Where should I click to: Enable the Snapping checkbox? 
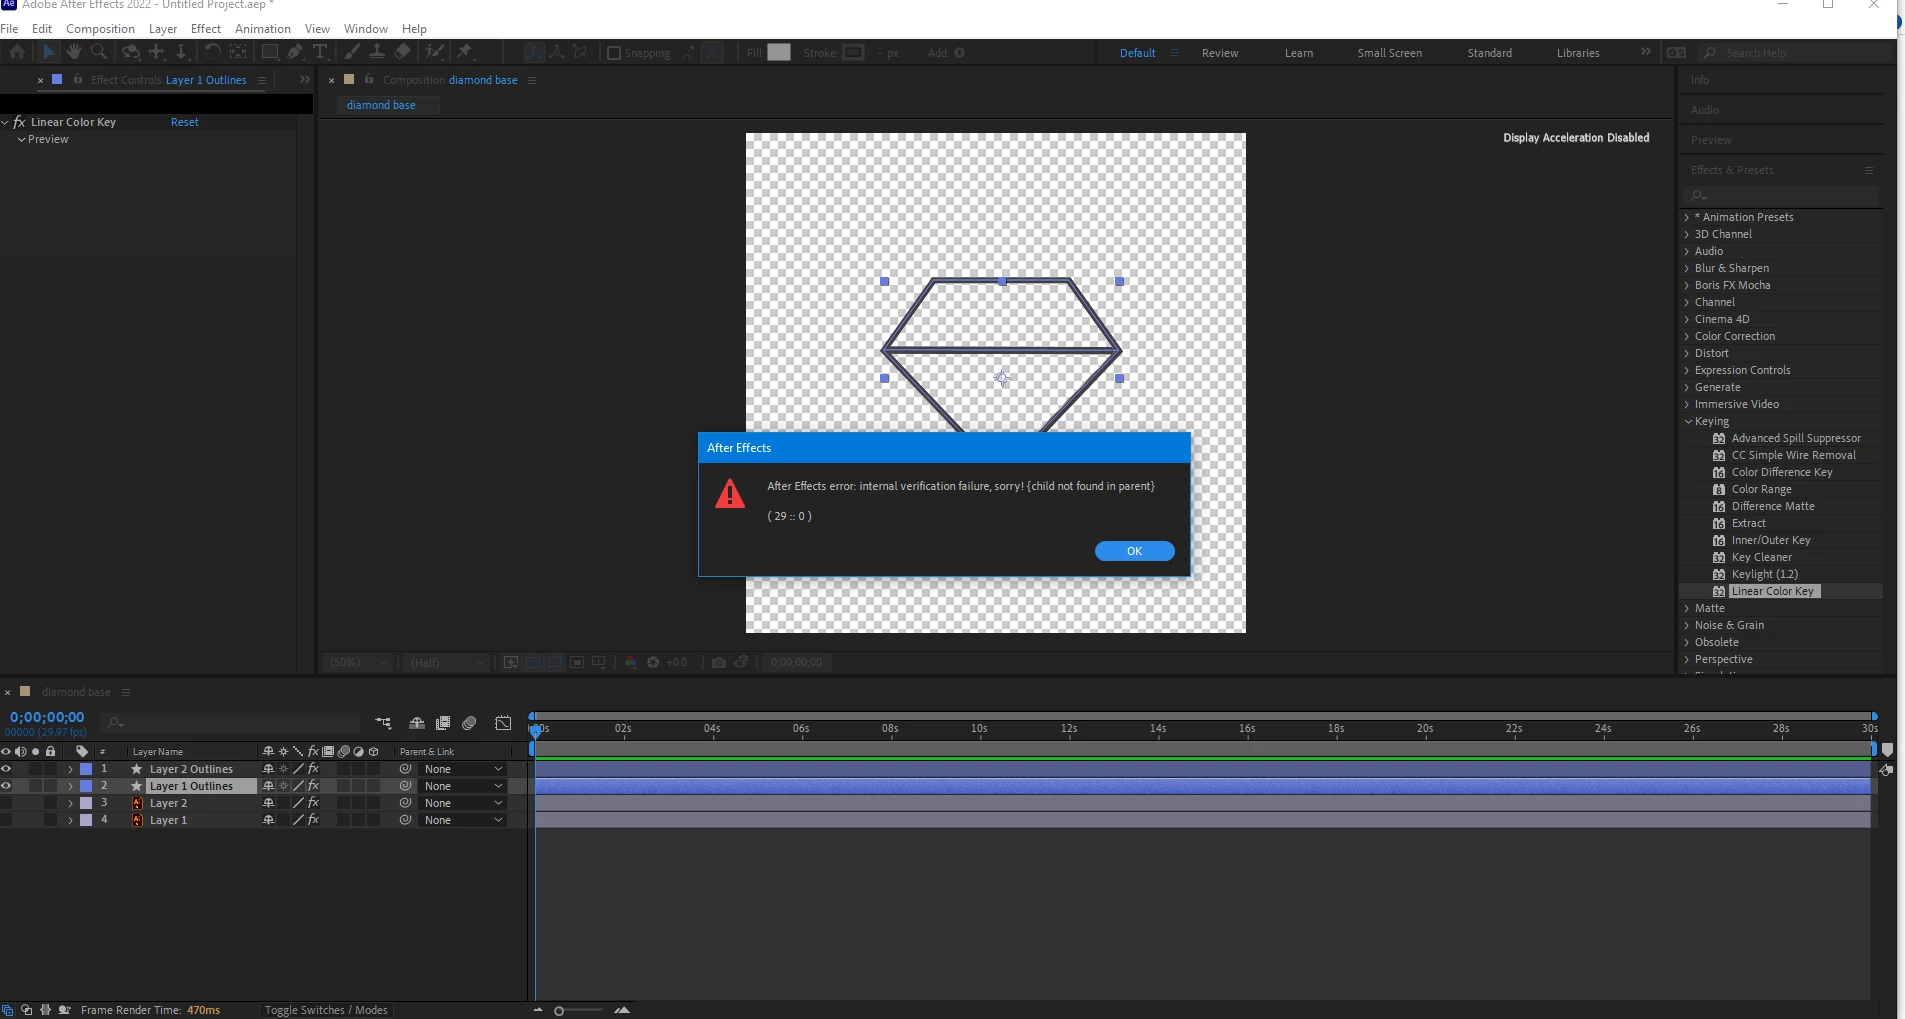pyautogui.click(x=614, y=53)
